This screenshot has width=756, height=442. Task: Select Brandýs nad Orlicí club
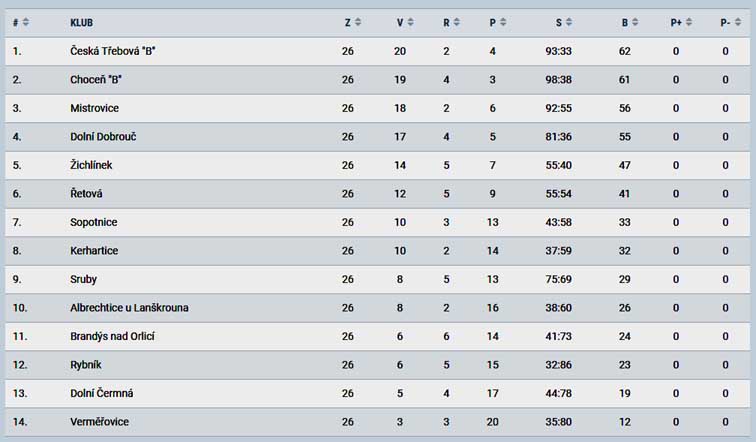click(x=112, y=336)
